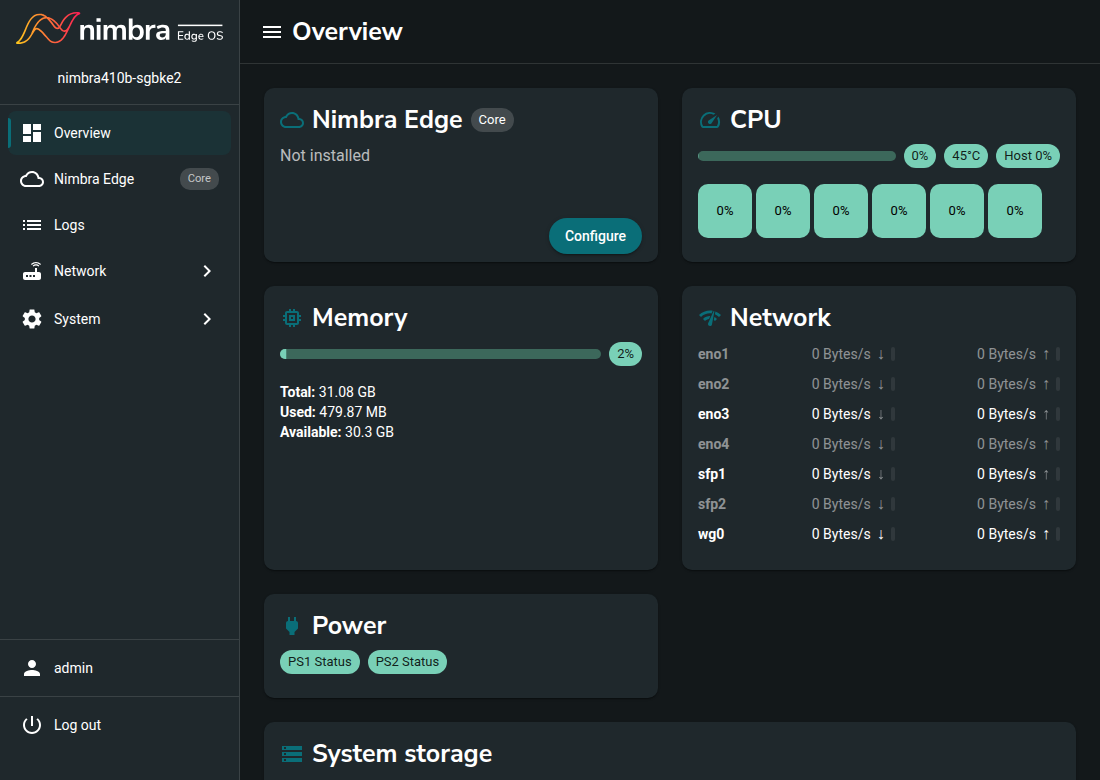Click the Memory usage progress bar
This screenshot has width=1100, height=780.
point(440,354)
